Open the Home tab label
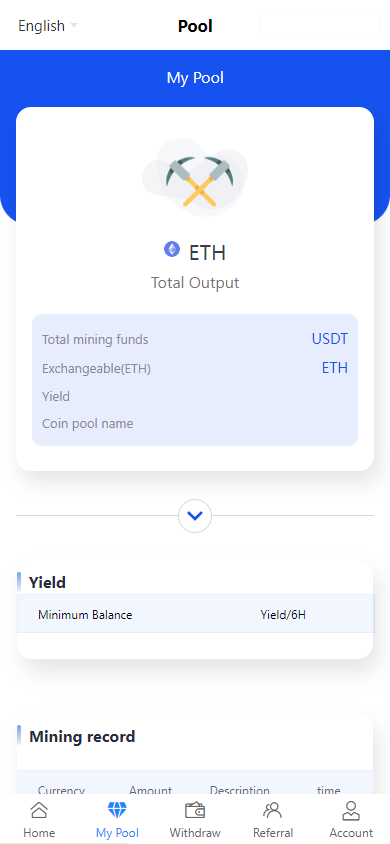Viewport: 390px width, 844px height. (x=39, y=833)
